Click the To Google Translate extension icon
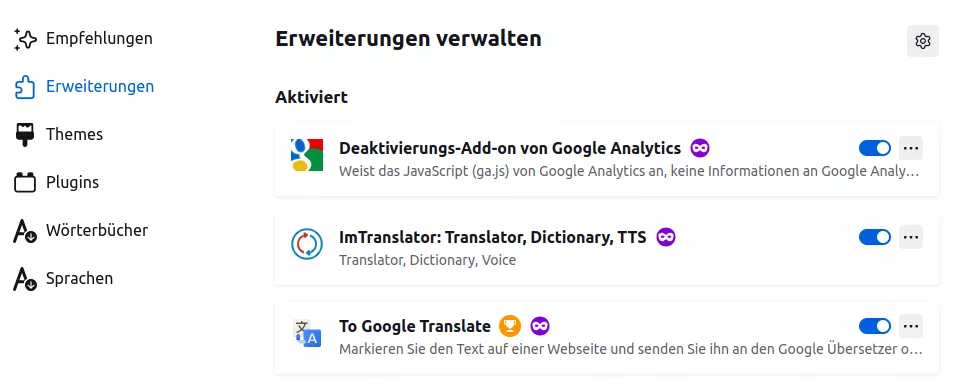Viewport: 961px width, 391px height. pyautogui.click(x=306, y=333)
